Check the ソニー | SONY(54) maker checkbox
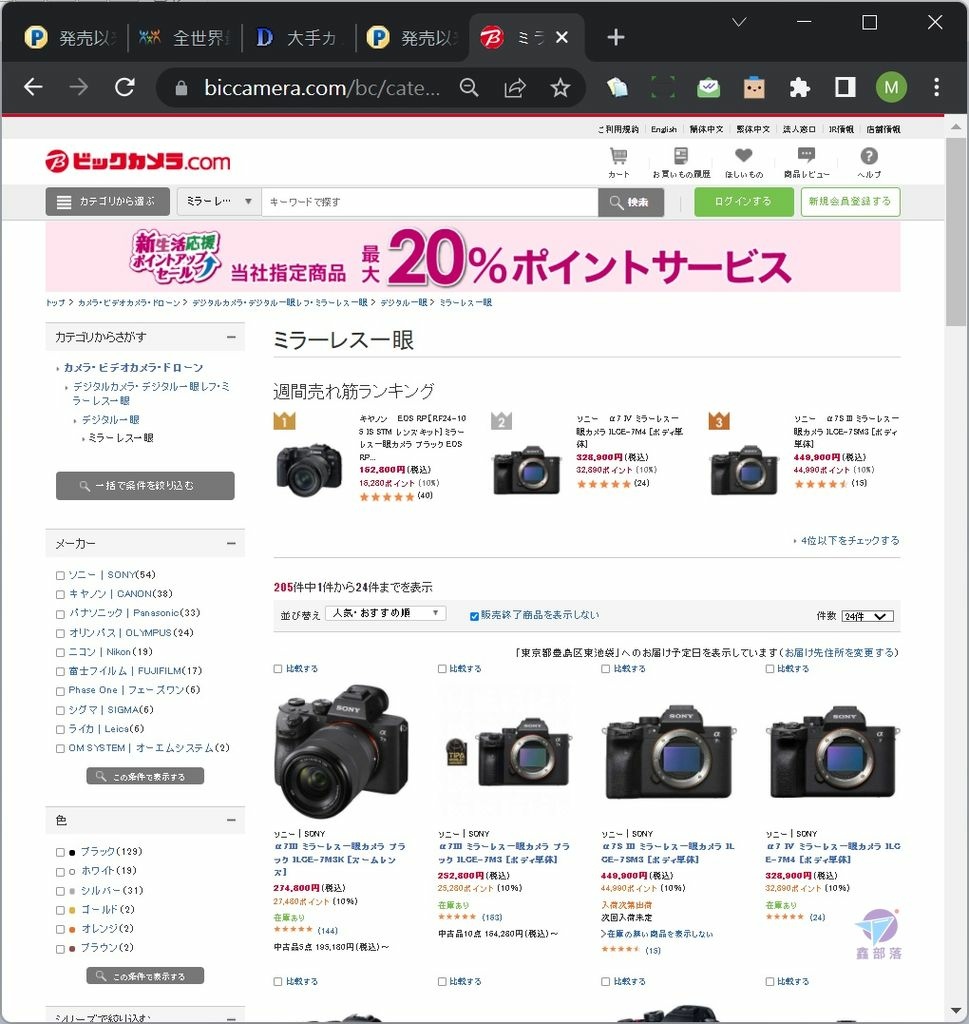 tap(60, 575)
